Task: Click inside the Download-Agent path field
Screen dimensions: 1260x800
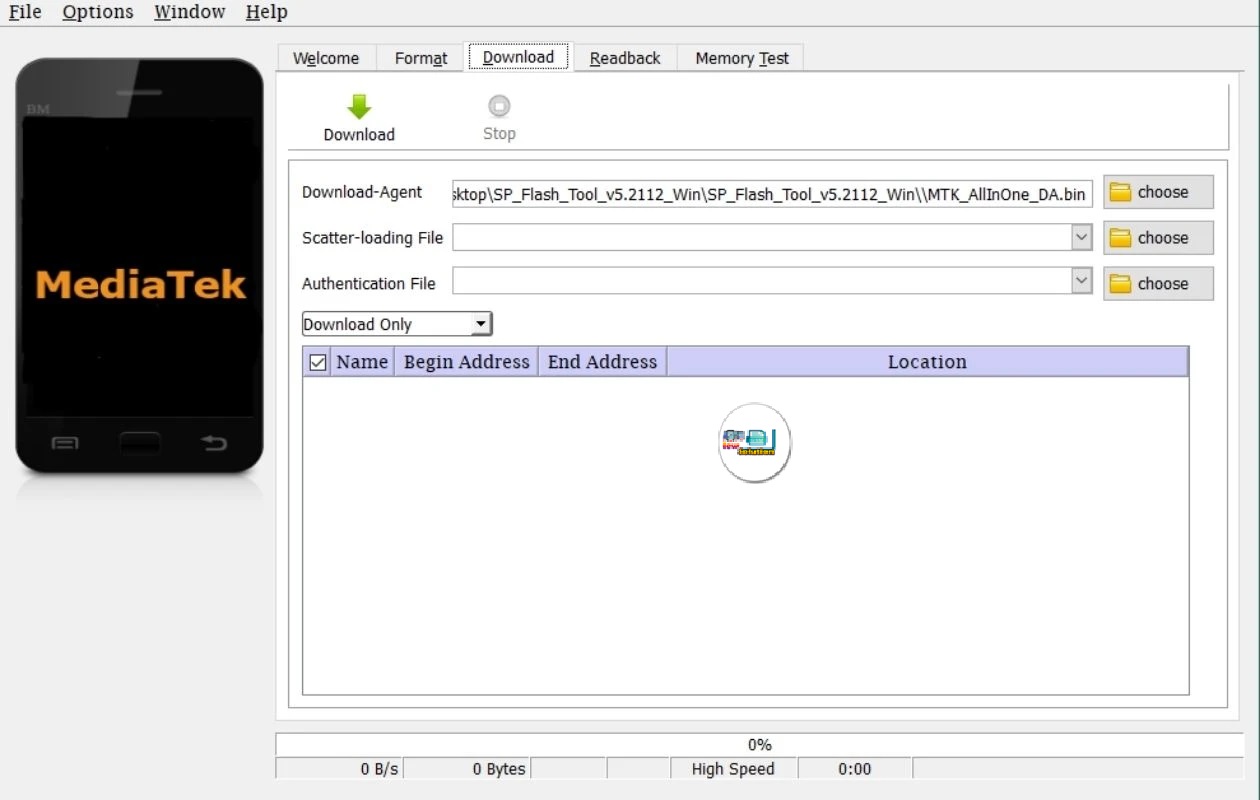Action: (770, 193)
